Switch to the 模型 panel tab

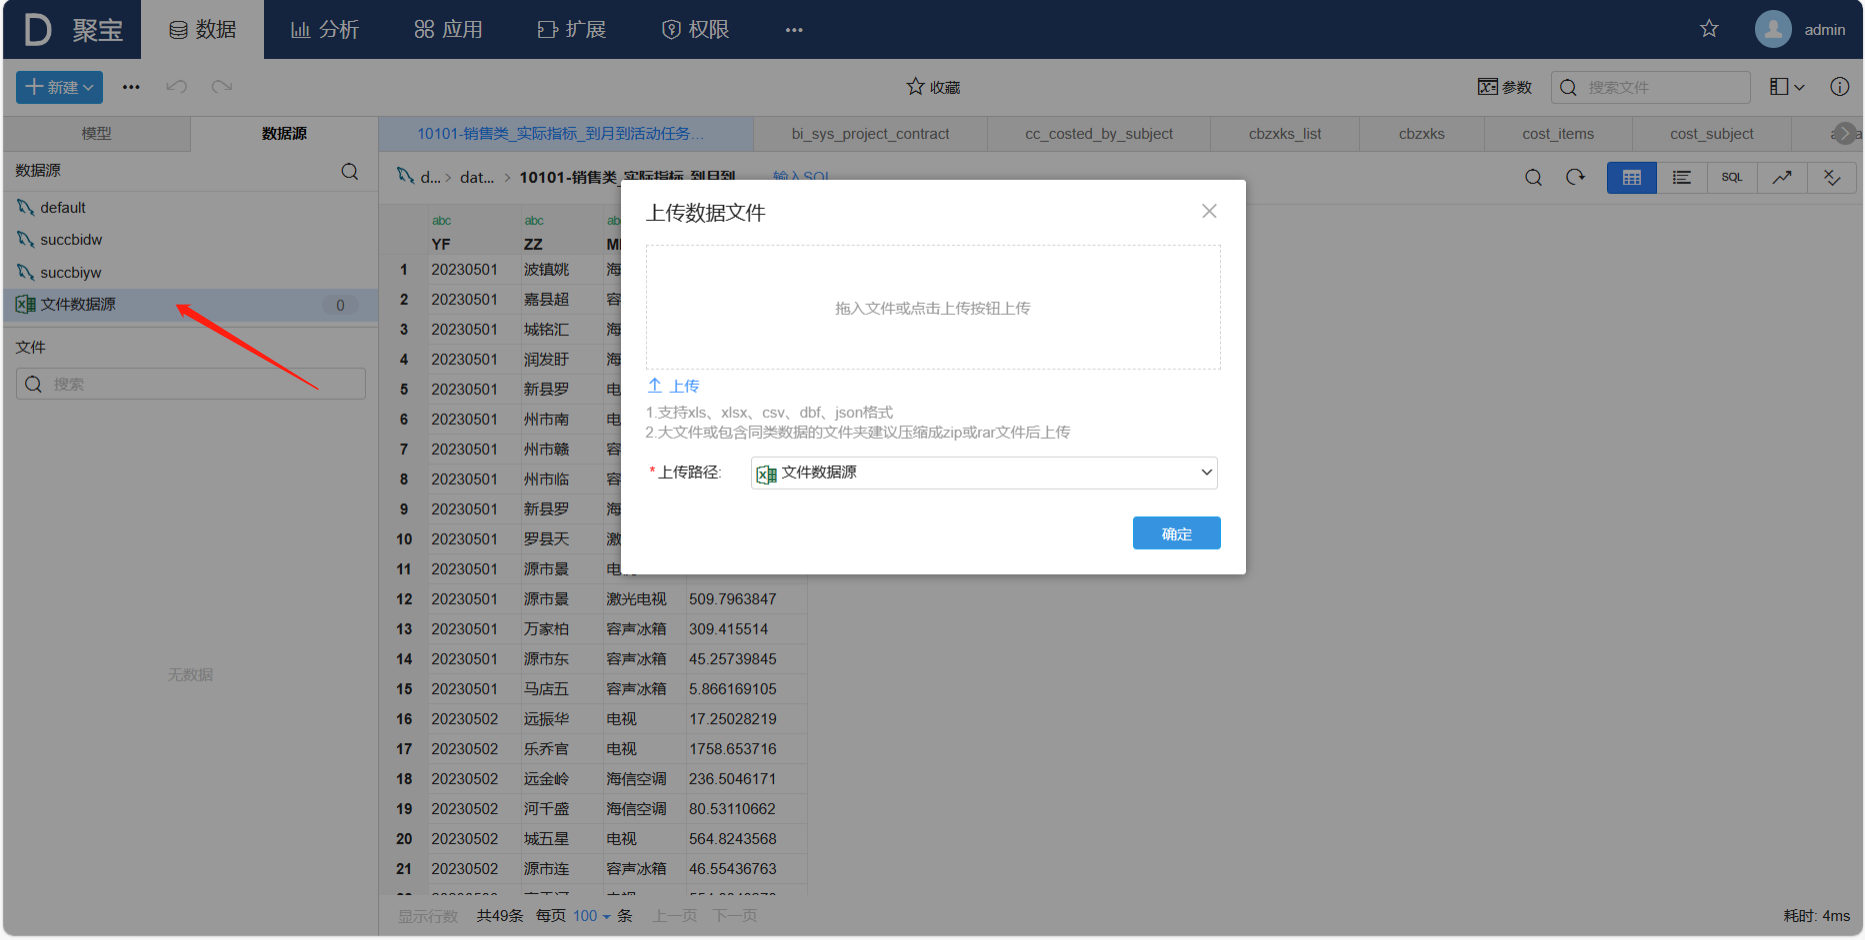[x=97, y=133]
